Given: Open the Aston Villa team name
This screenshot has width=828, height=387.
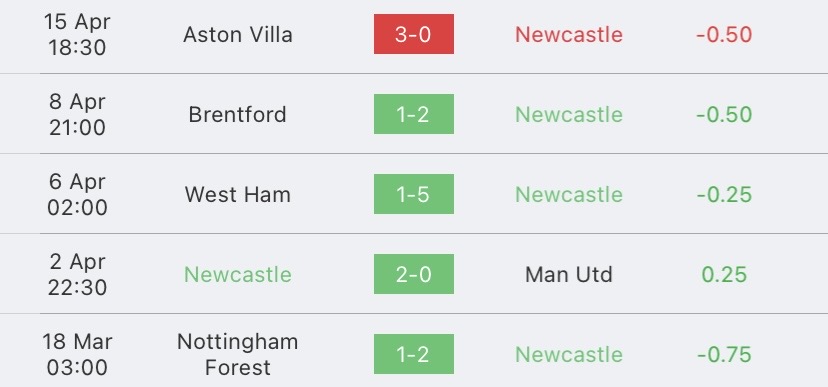Looking at the screenshot, I should [238, 34].
